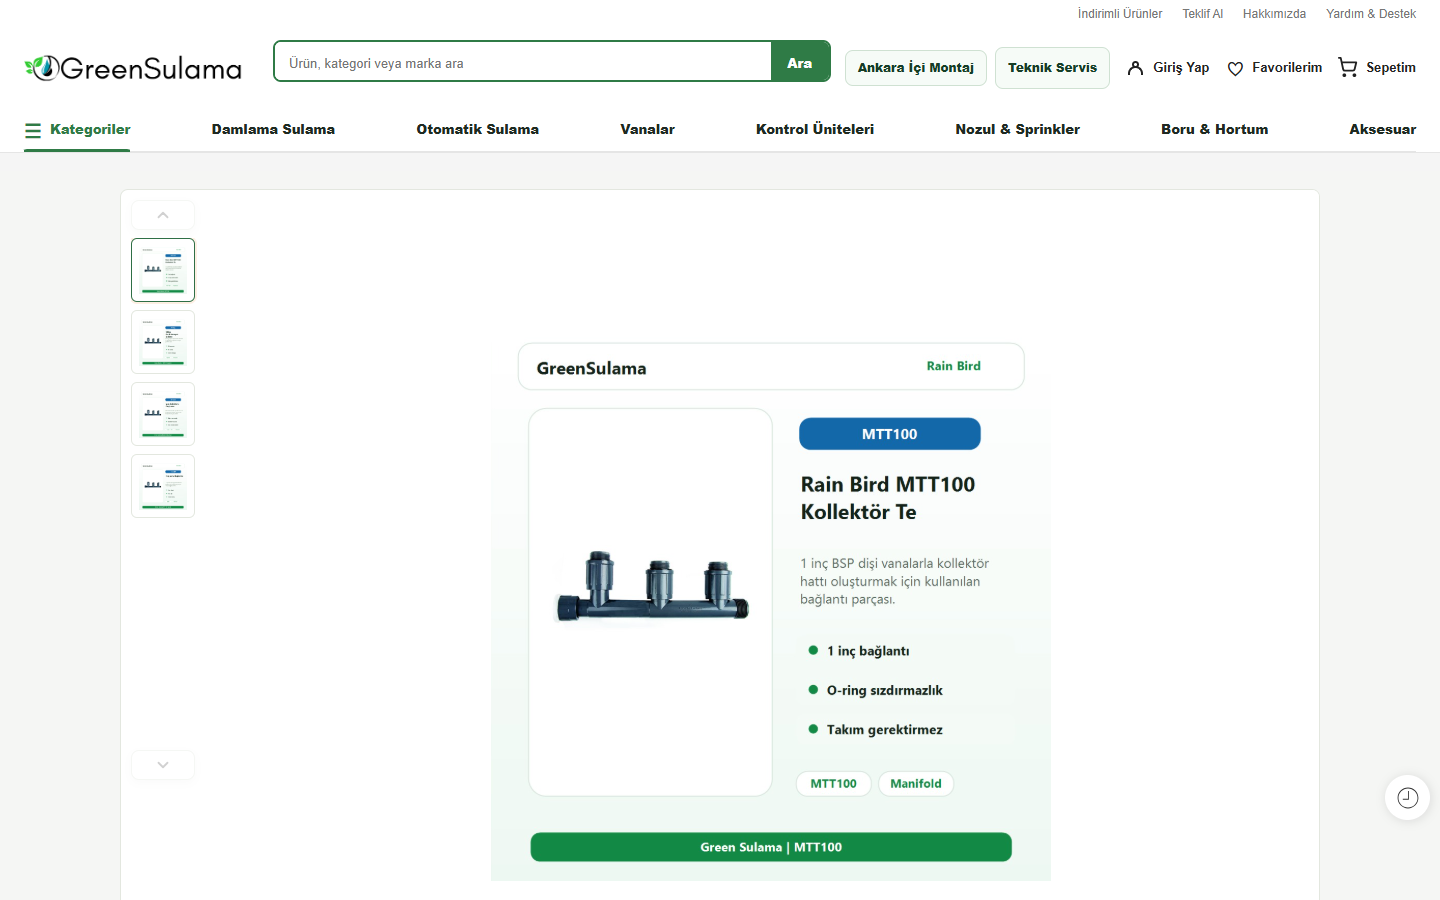Viewport: 1440px width, 900px height.
Task: Open the shopping cart icon
Action: click(x=1348, y=67)
